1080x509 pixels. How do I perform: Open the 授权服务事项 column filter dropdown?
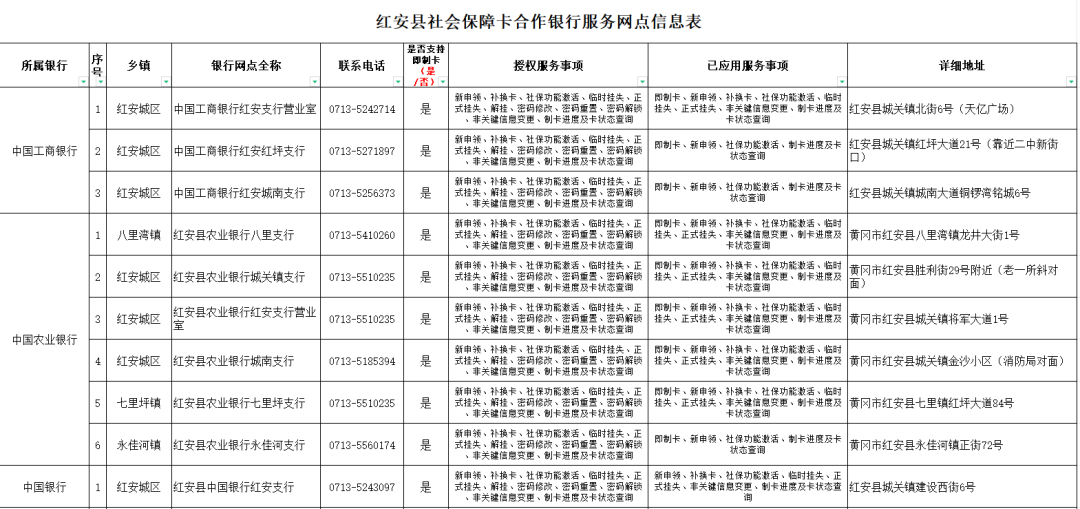tap(642, 82)
